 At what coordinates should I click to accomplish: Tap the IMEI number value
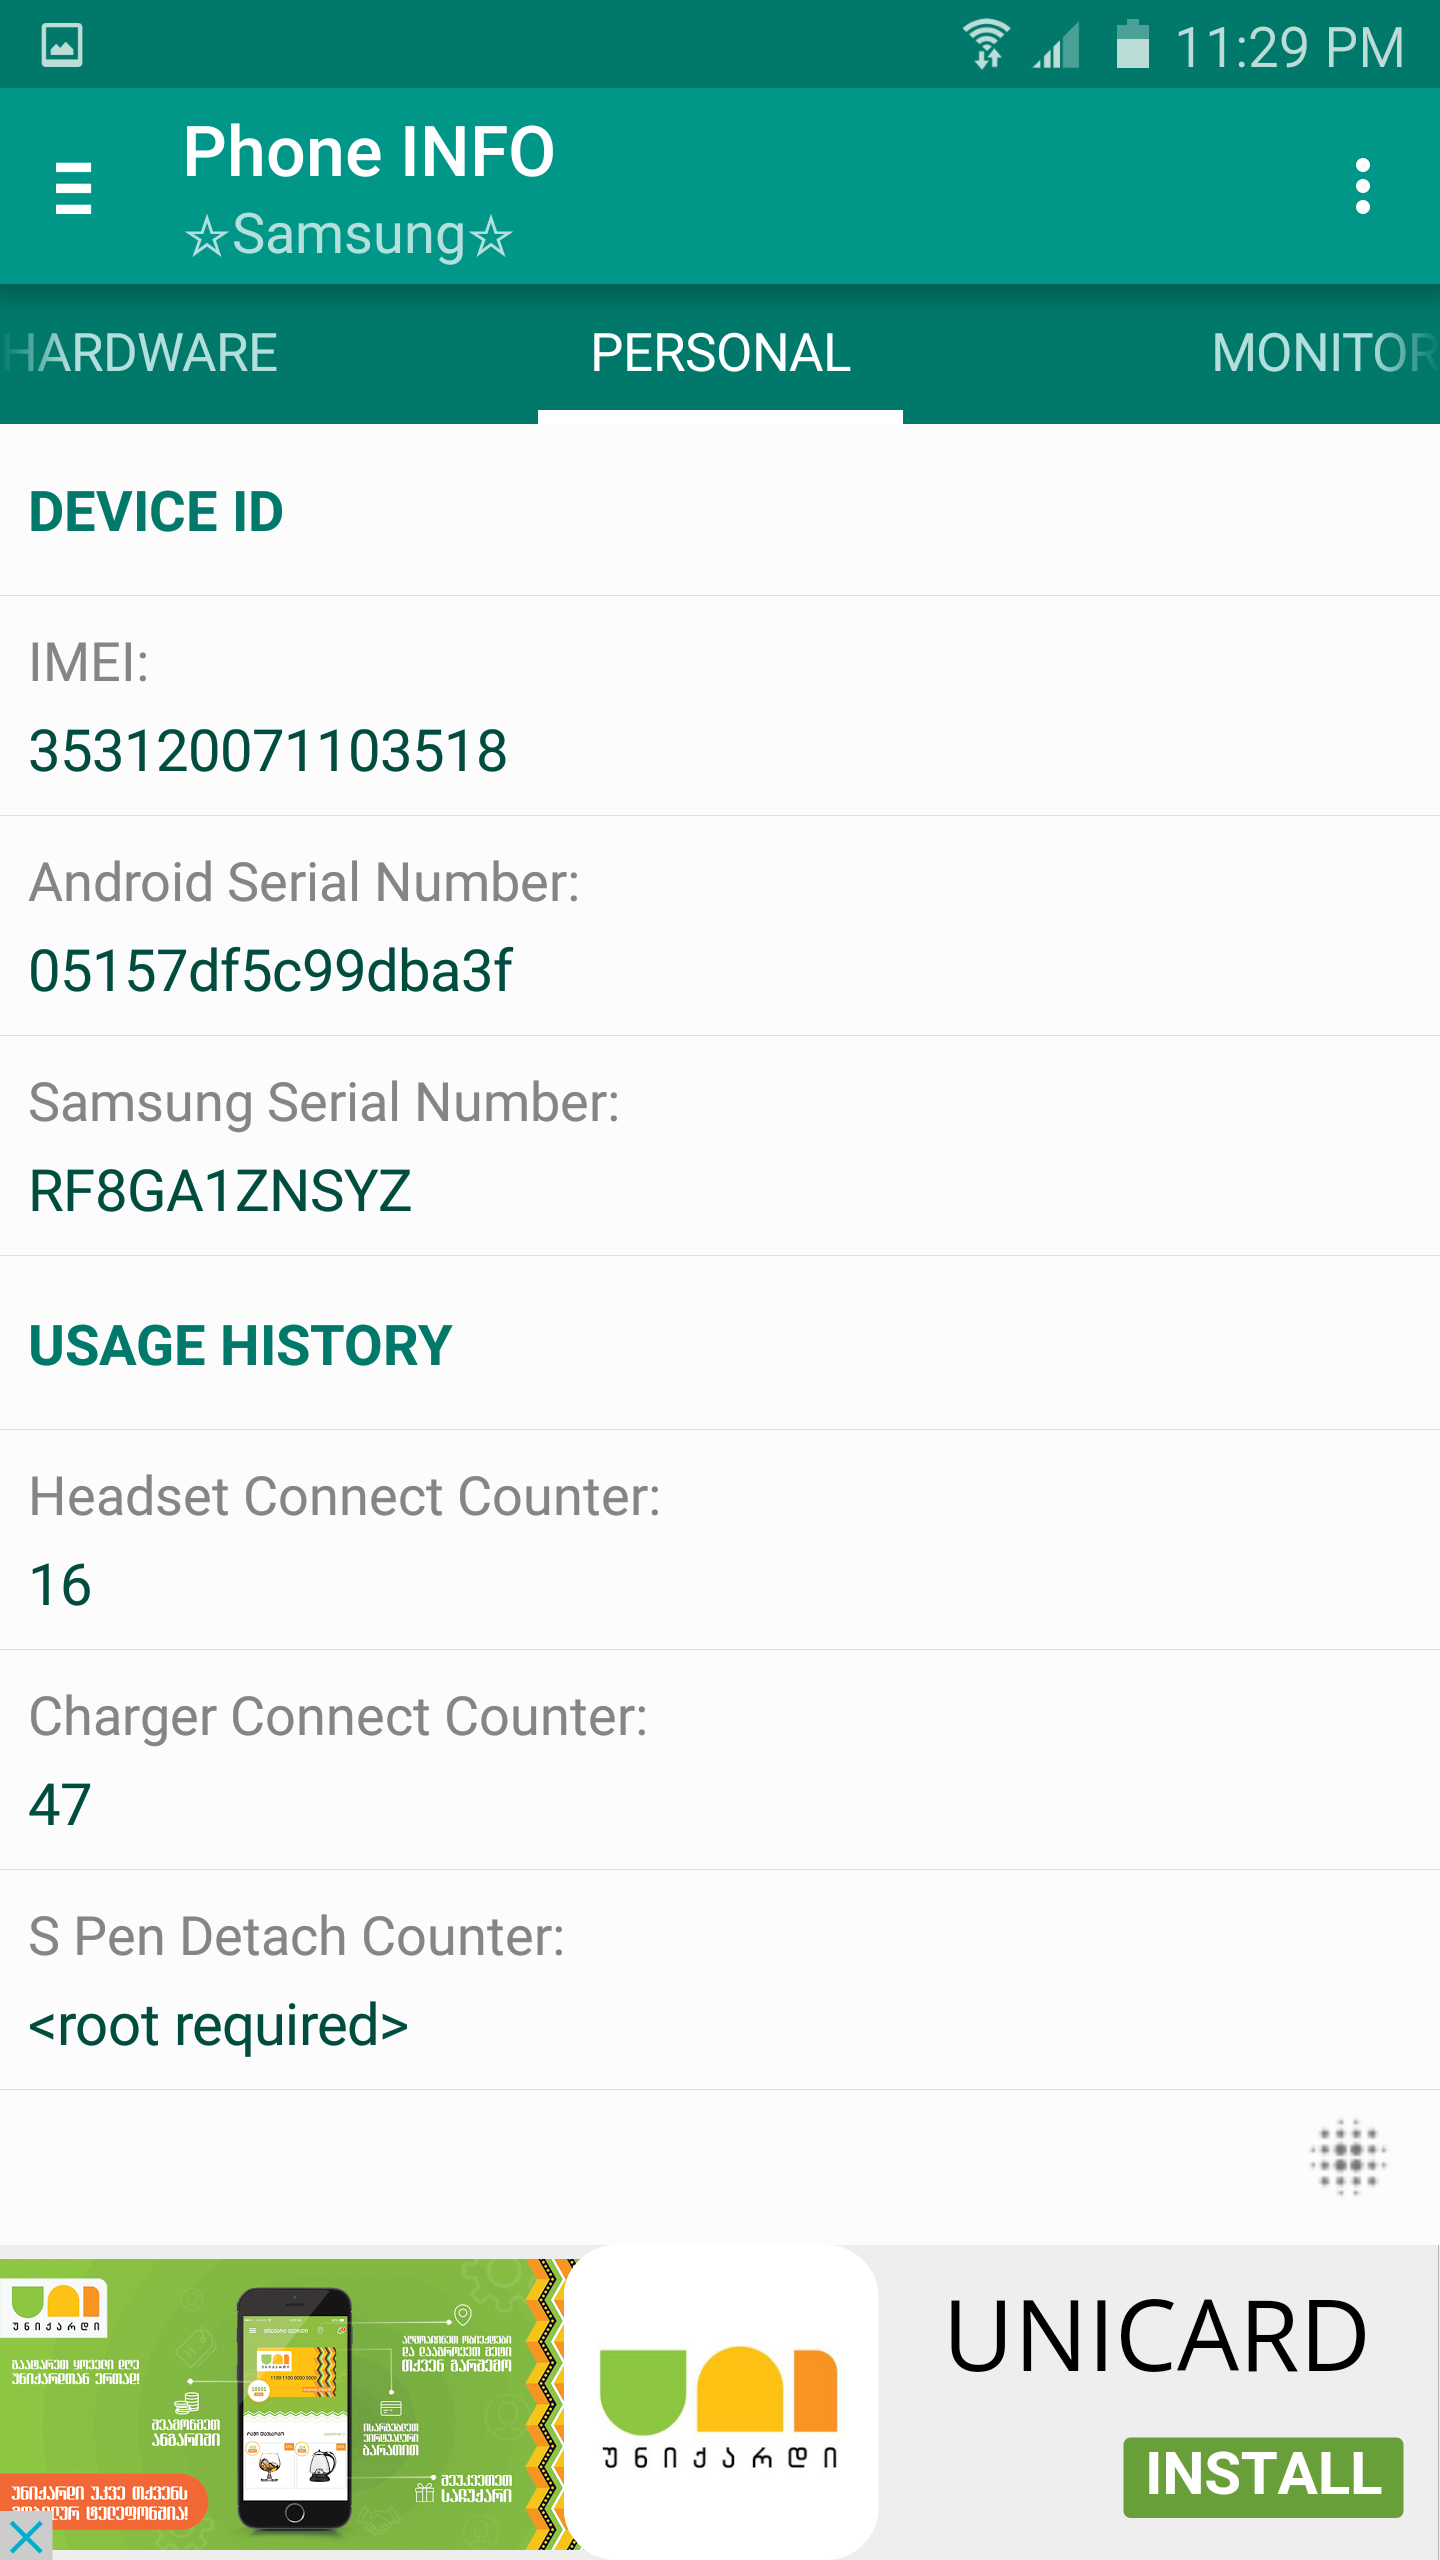click(x=268, y=751)
